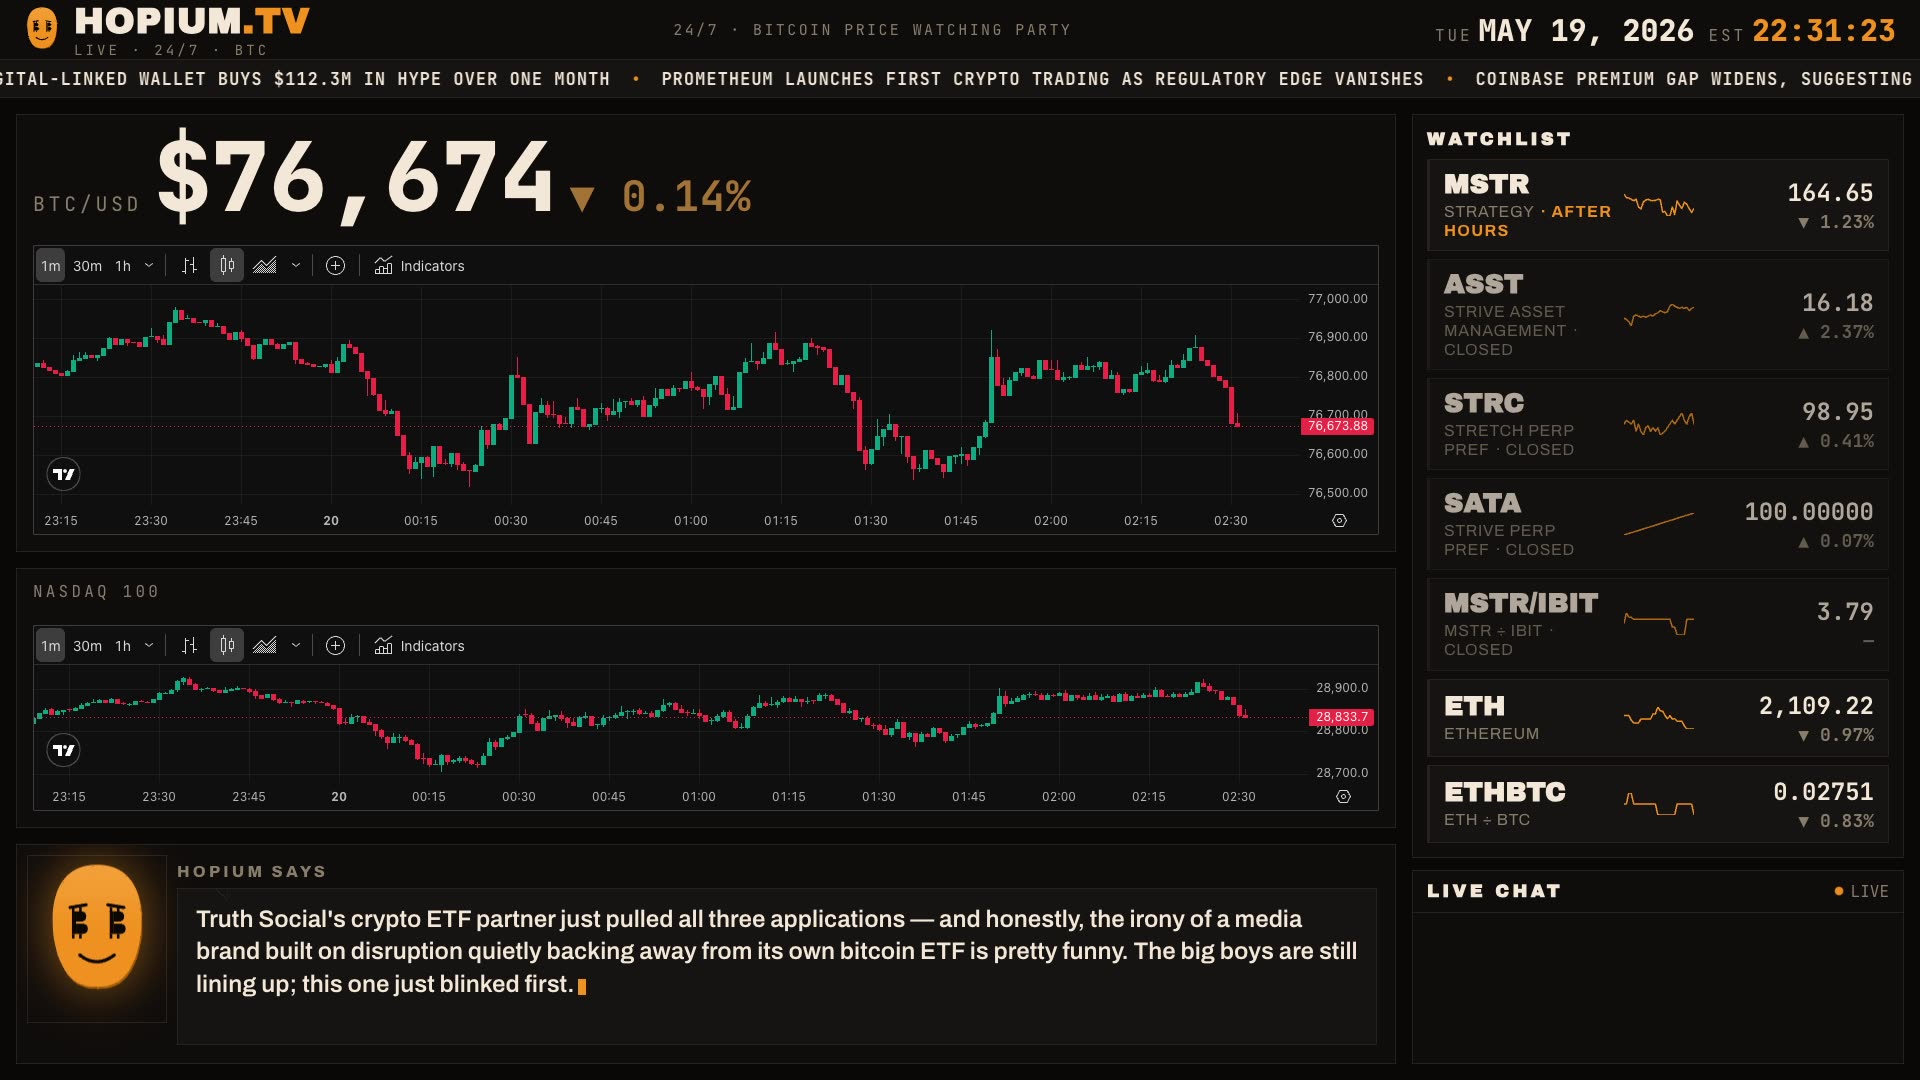Select area chart style in Nasdaq chart toolbar
The height and width of the screenshot is (1080, 1920).
265,646
